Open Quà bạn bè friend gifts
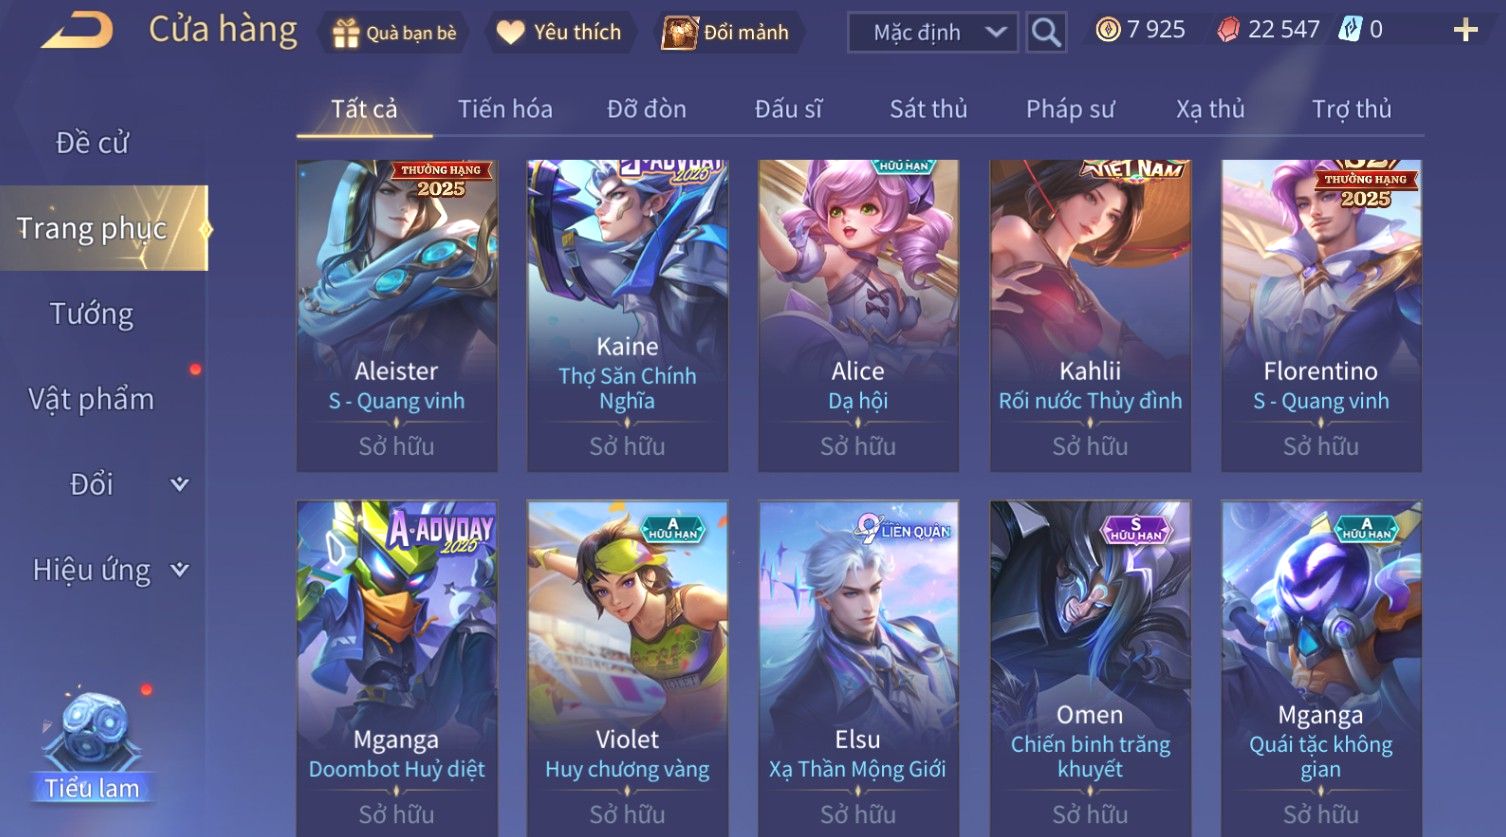The width and height of the screenshot is (1506, 837). point(394,33)
